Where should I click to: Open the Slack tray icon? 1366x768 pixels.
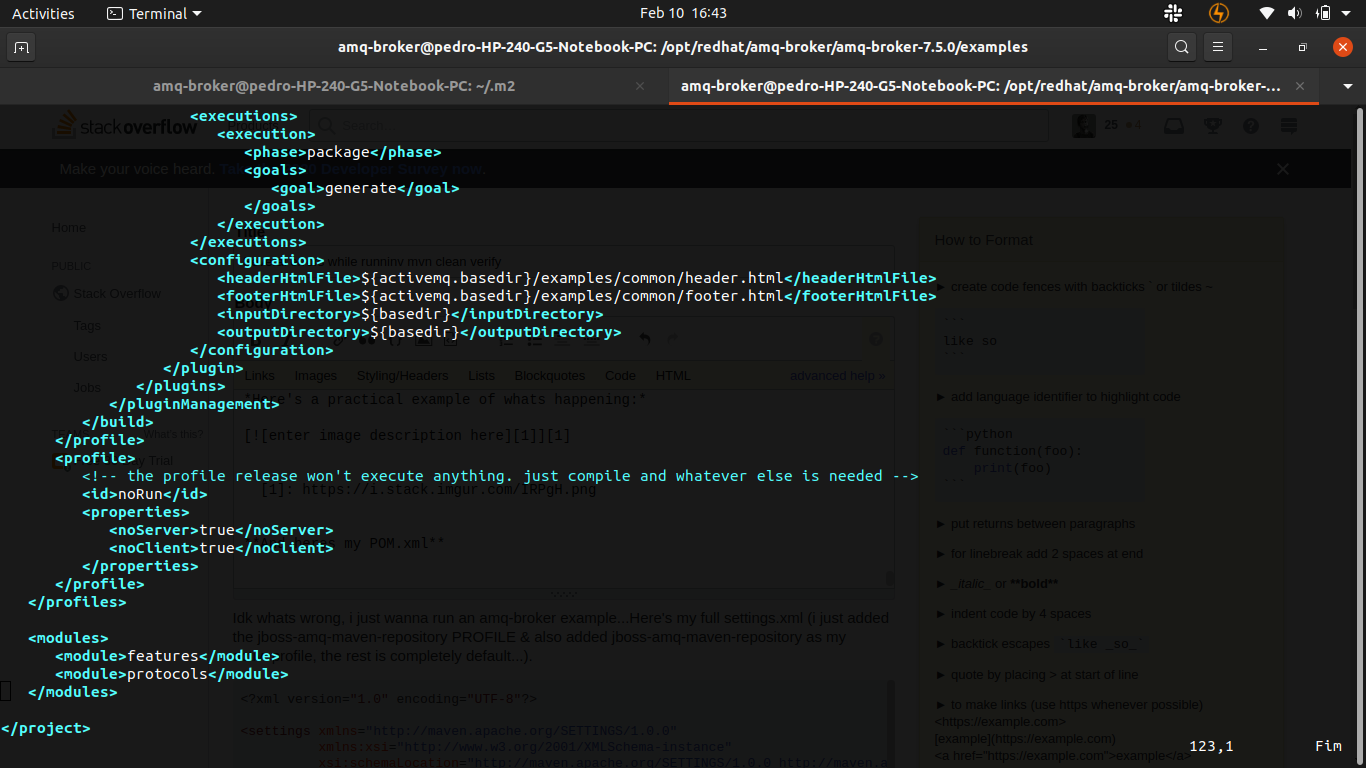click(x=1173, y=14)
